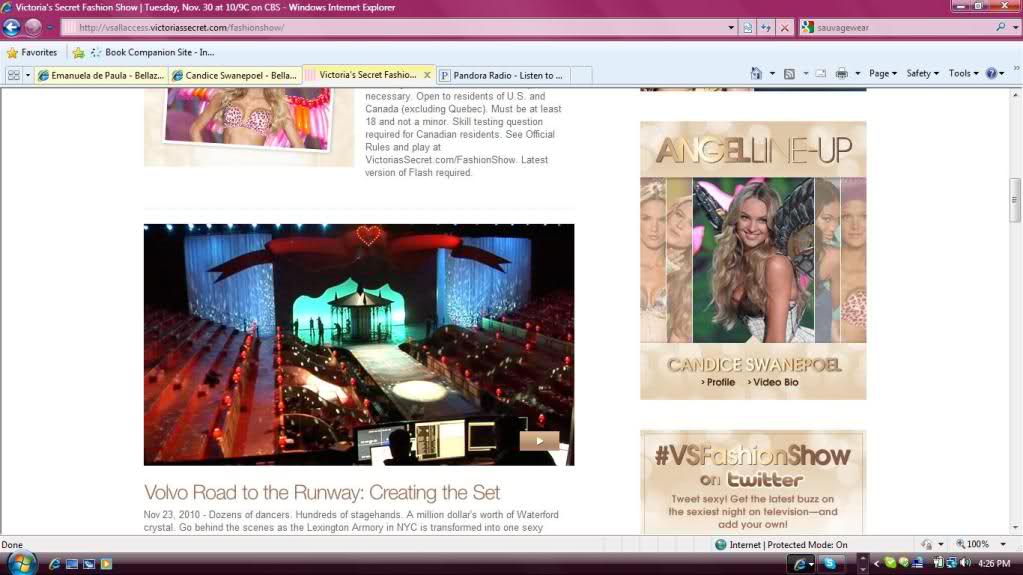Toggle the Compatibility View icon

point(748,27)
